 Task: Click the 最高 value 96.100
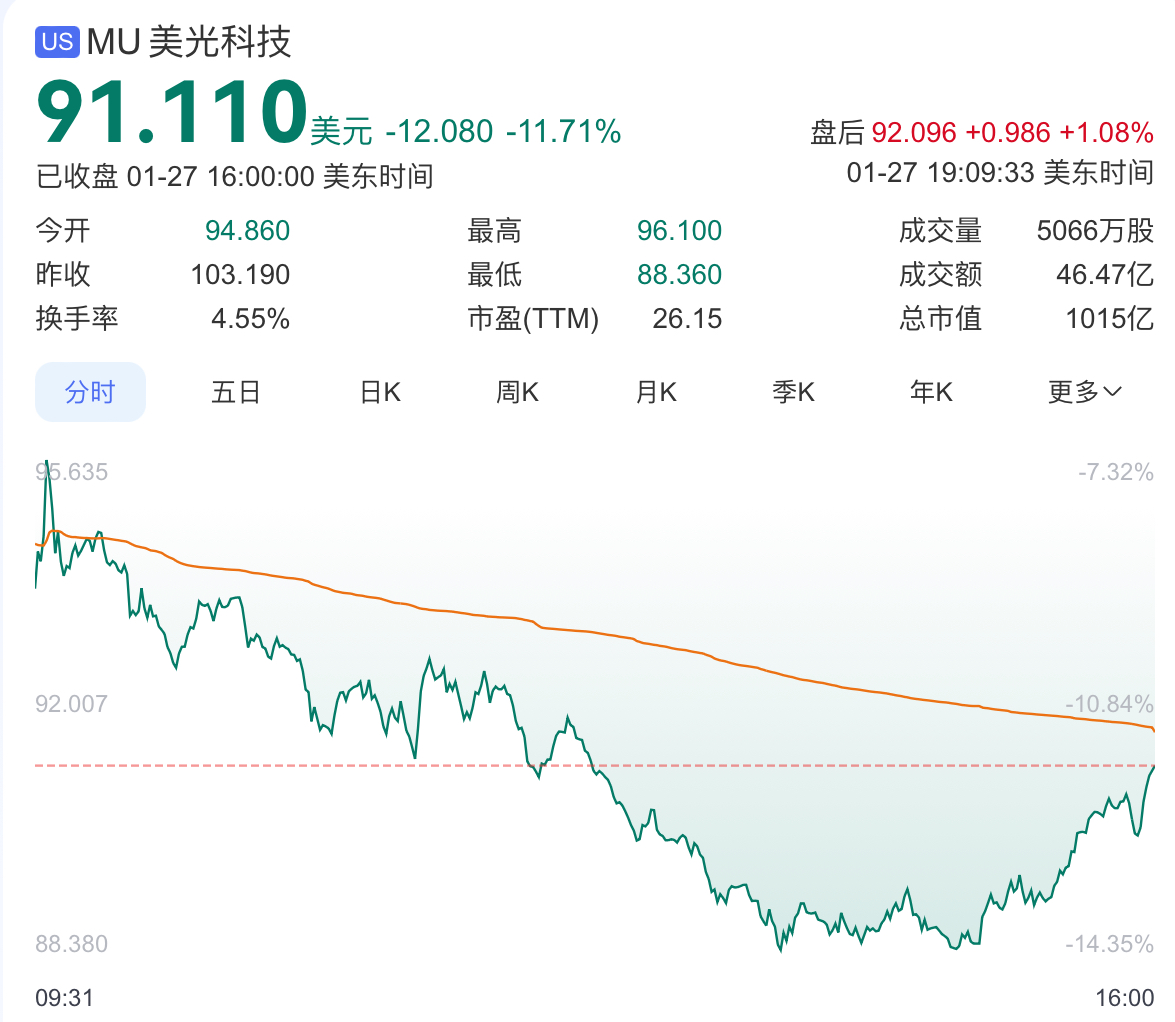[x=679, y=231]
